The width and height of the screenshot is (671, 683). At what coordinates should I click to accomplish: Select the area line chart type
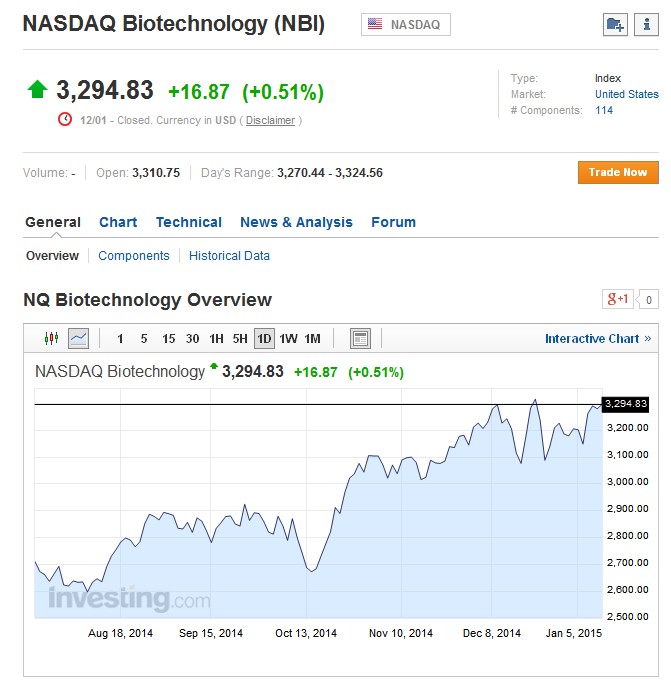[78, 338]
